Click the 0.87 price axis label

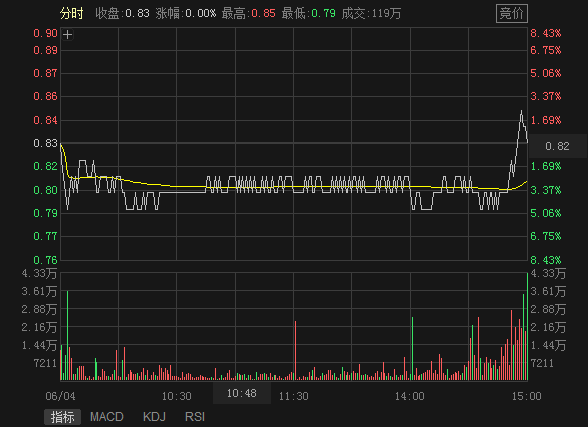[x=45, y=73]
